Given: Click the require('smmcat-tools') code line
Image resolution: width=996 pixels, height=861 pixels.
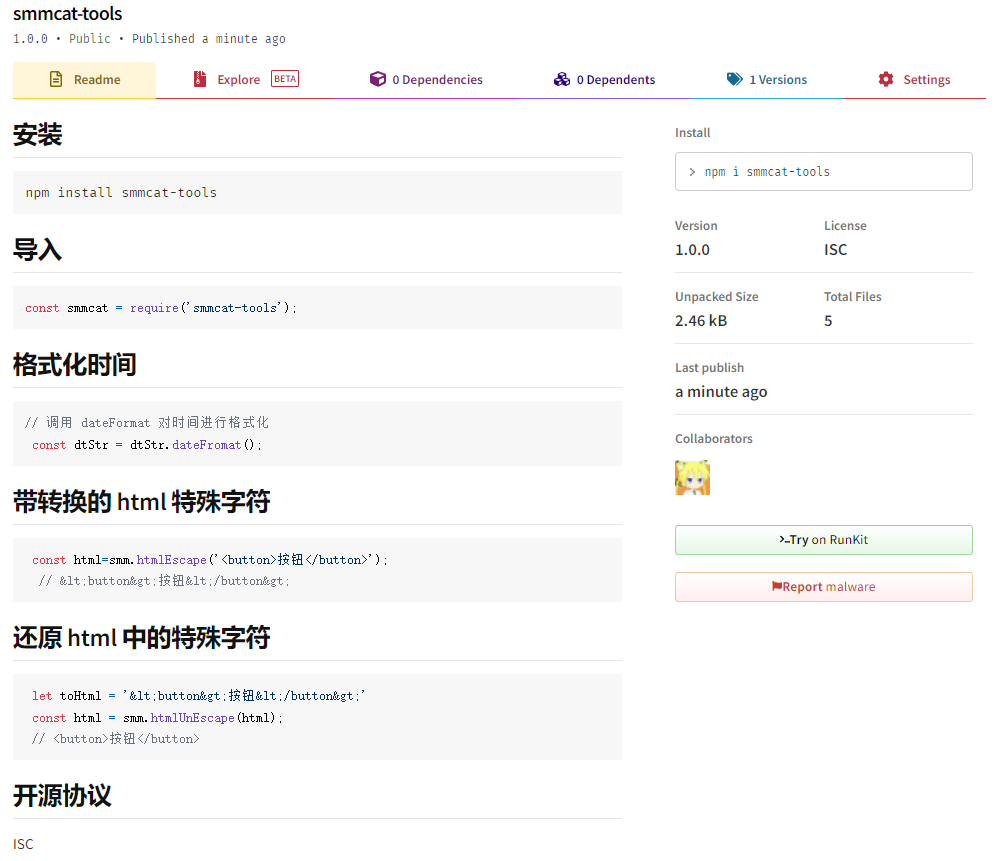Looking at the screenshot, I should click(161, 308).
